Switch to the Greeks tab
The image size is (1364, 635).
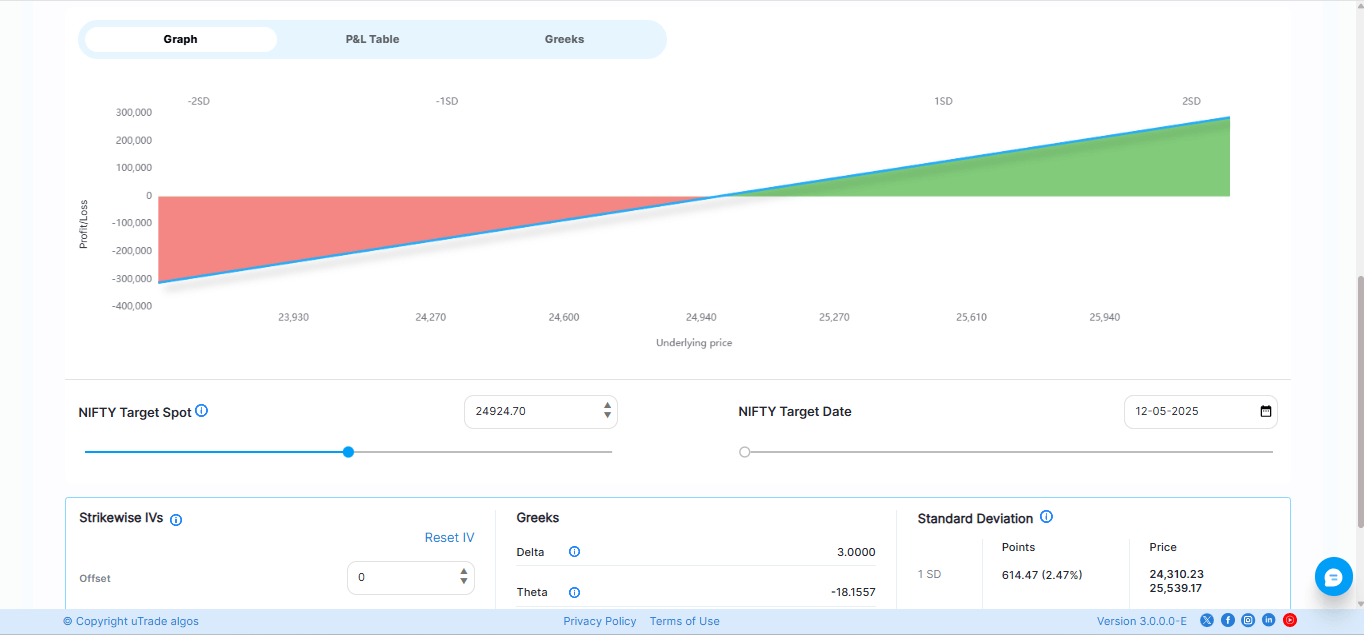coord(564,39)
